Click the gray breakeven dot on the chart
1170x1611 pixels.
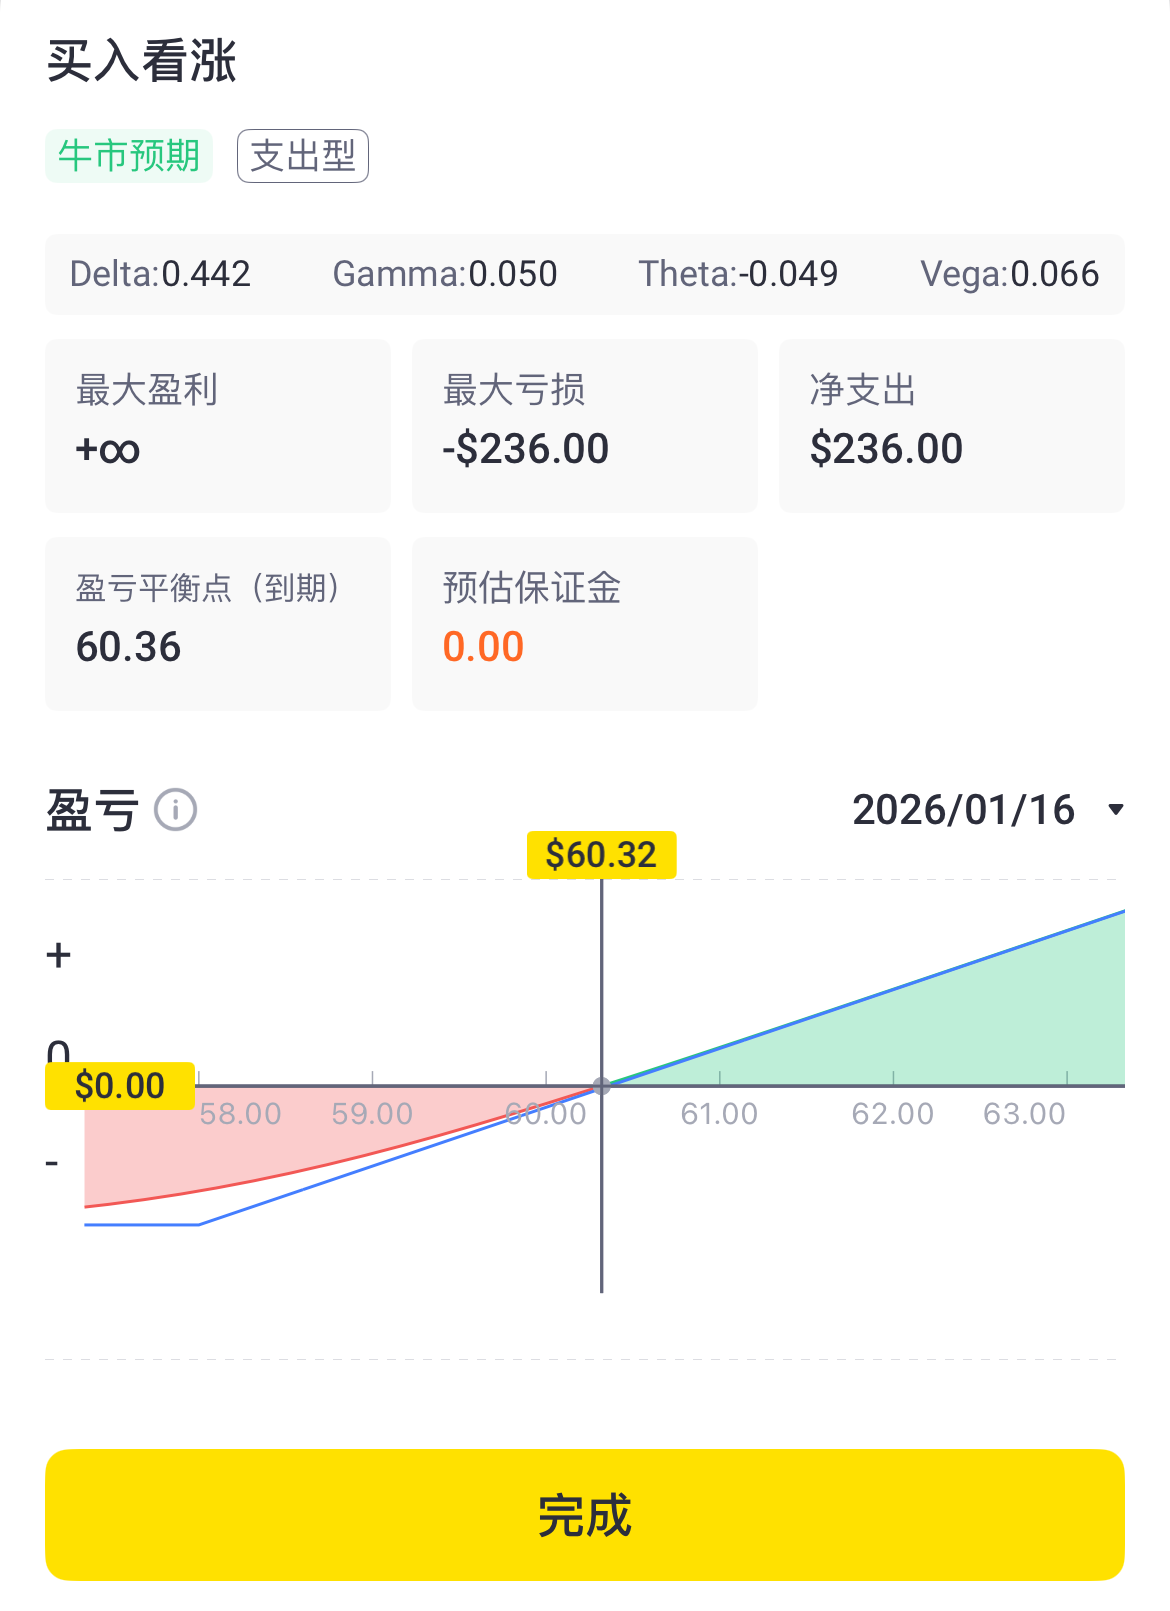[601, 1086]
